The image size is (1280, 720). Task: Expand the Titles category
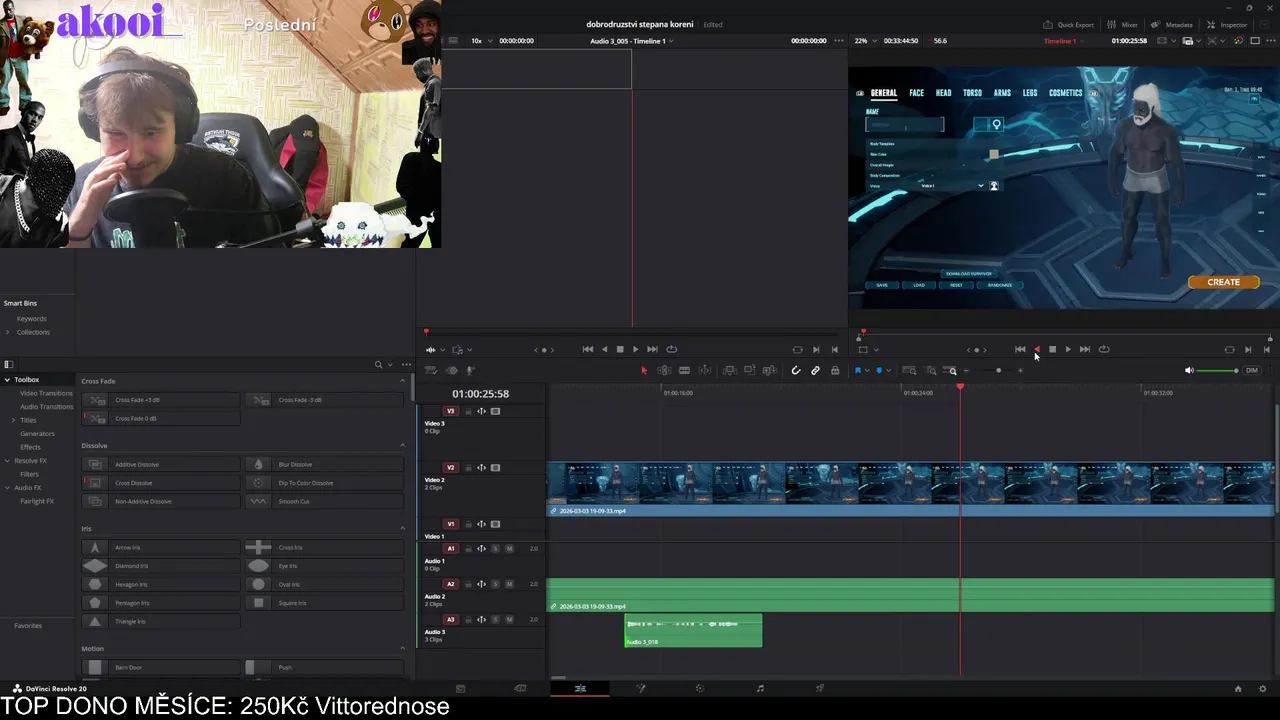click(x=14, y=420)
